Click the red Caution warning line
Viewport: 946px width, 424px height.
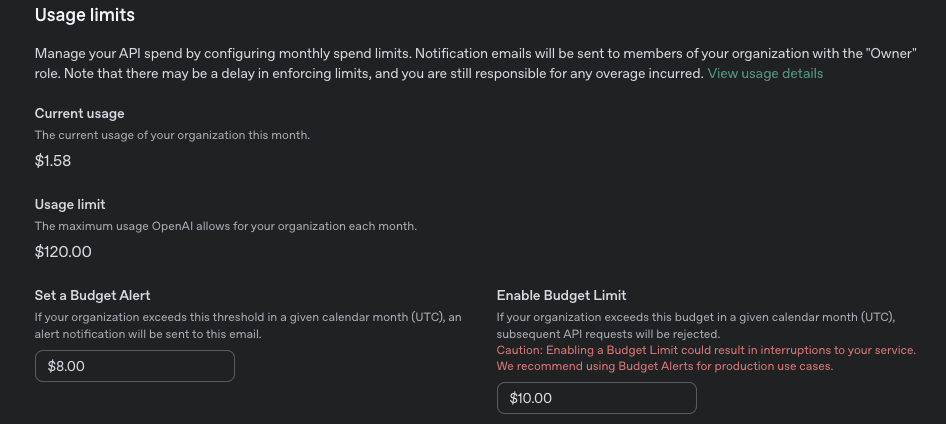coord(706,350)
